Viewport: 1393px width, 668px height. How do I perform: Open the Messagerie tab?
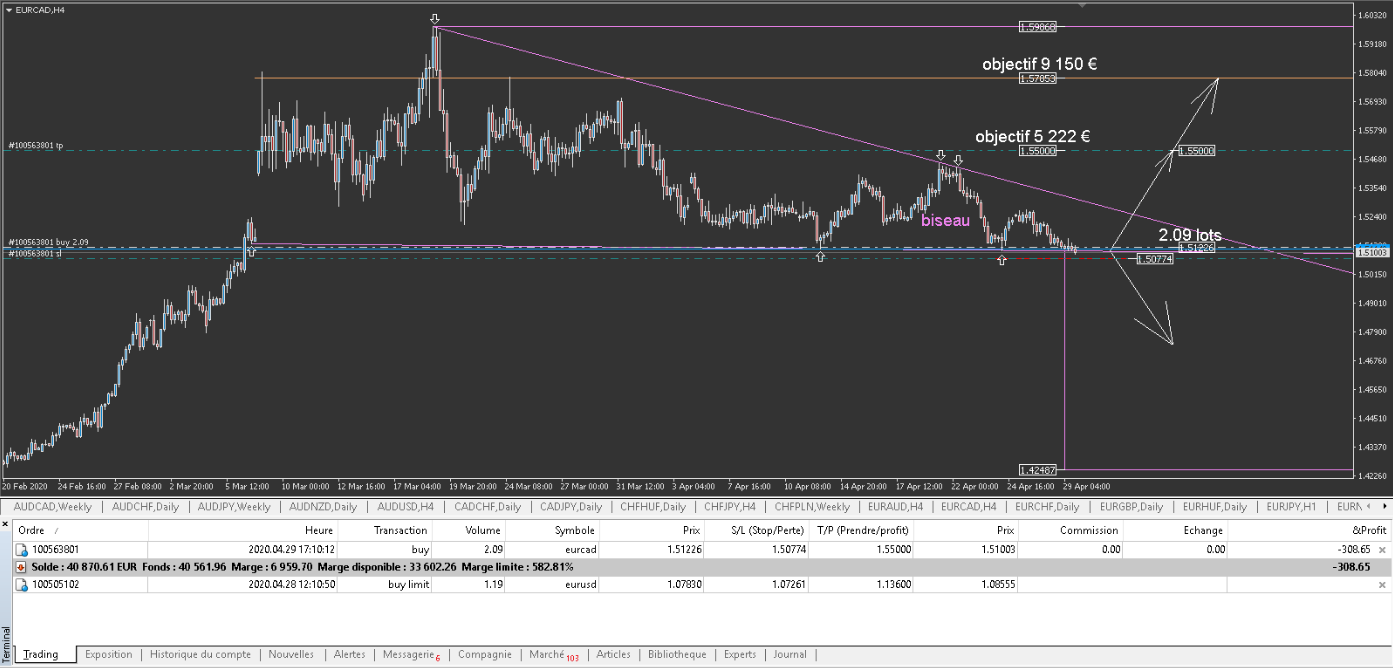pos(410,655)
